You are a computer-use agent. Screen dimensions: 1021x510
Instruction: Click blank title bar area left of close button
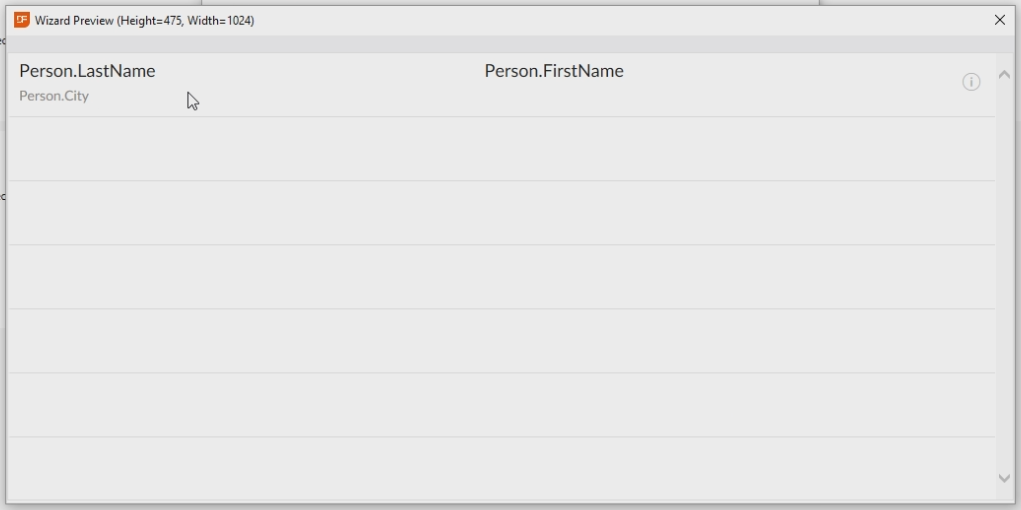click(x=700, y=20)
